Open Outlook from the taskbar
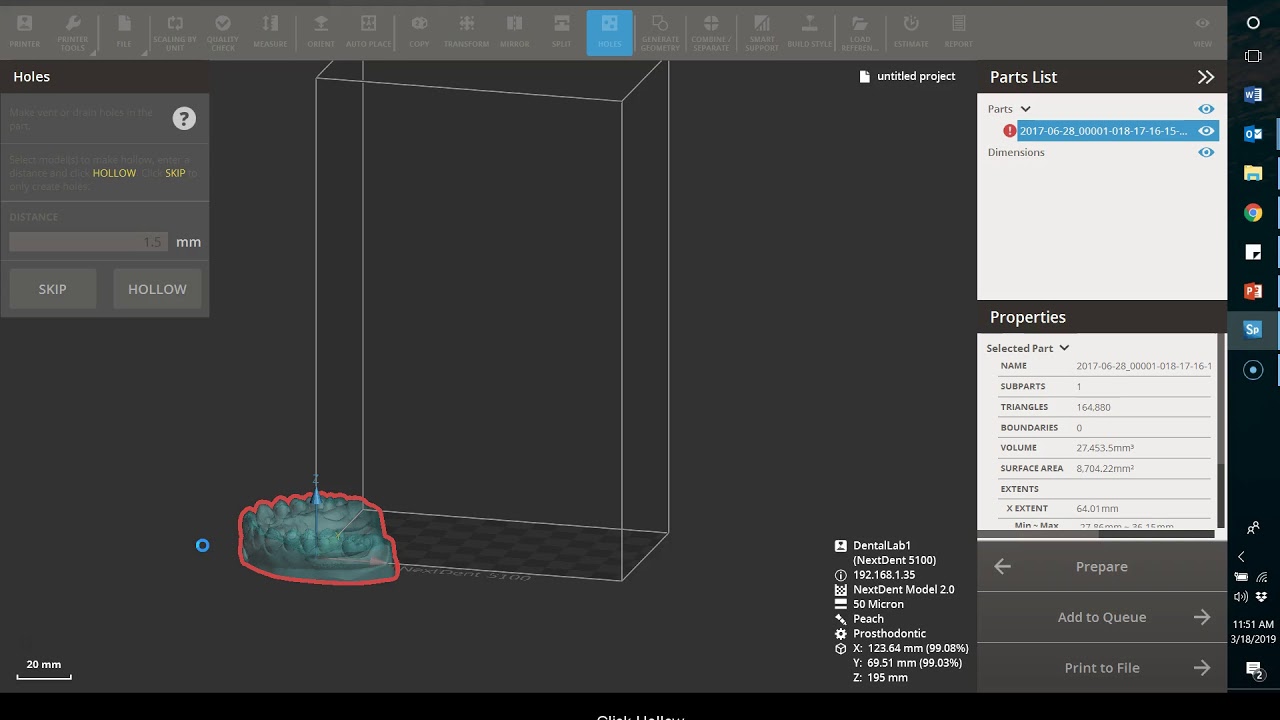This screenshot has height=720, width=1280. tap(1253, 134)
